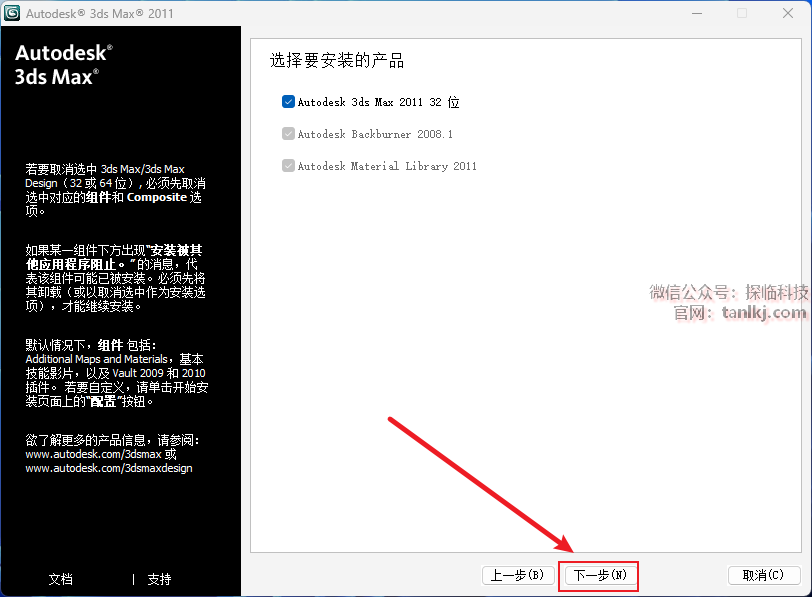The height and width of the screenshot is (597, 812).
Task: Open the 支持 link
Action: click(159, 579)
